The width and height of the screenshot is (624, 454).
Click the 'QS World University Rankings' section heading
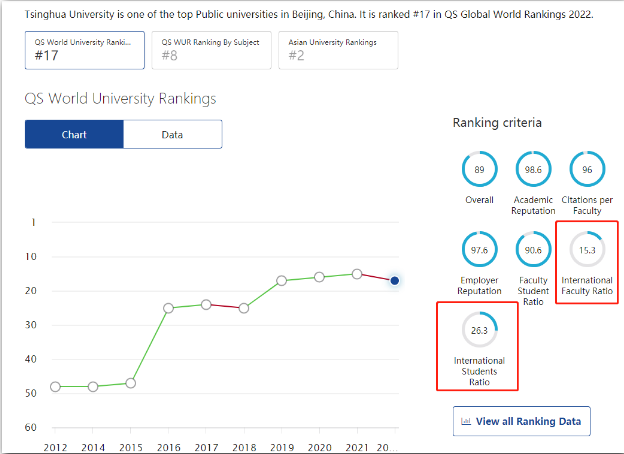[120, 98]
